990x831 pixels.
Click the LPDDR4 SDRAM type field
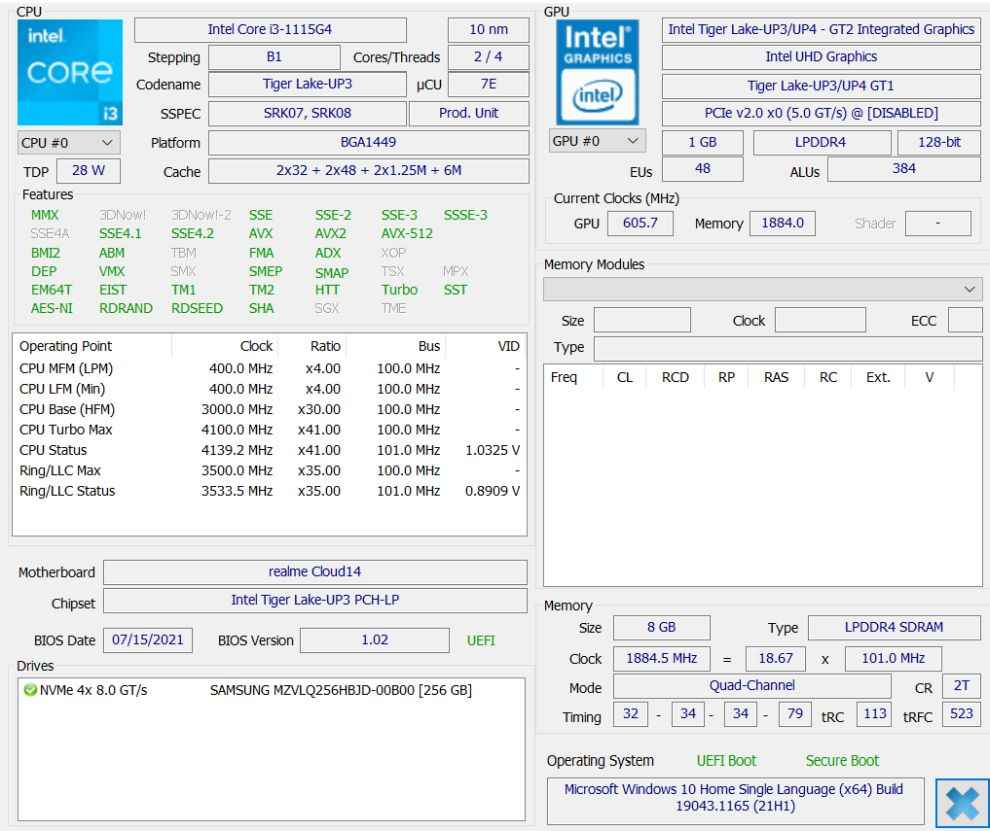pyautogui.click(x=894, y=628)
